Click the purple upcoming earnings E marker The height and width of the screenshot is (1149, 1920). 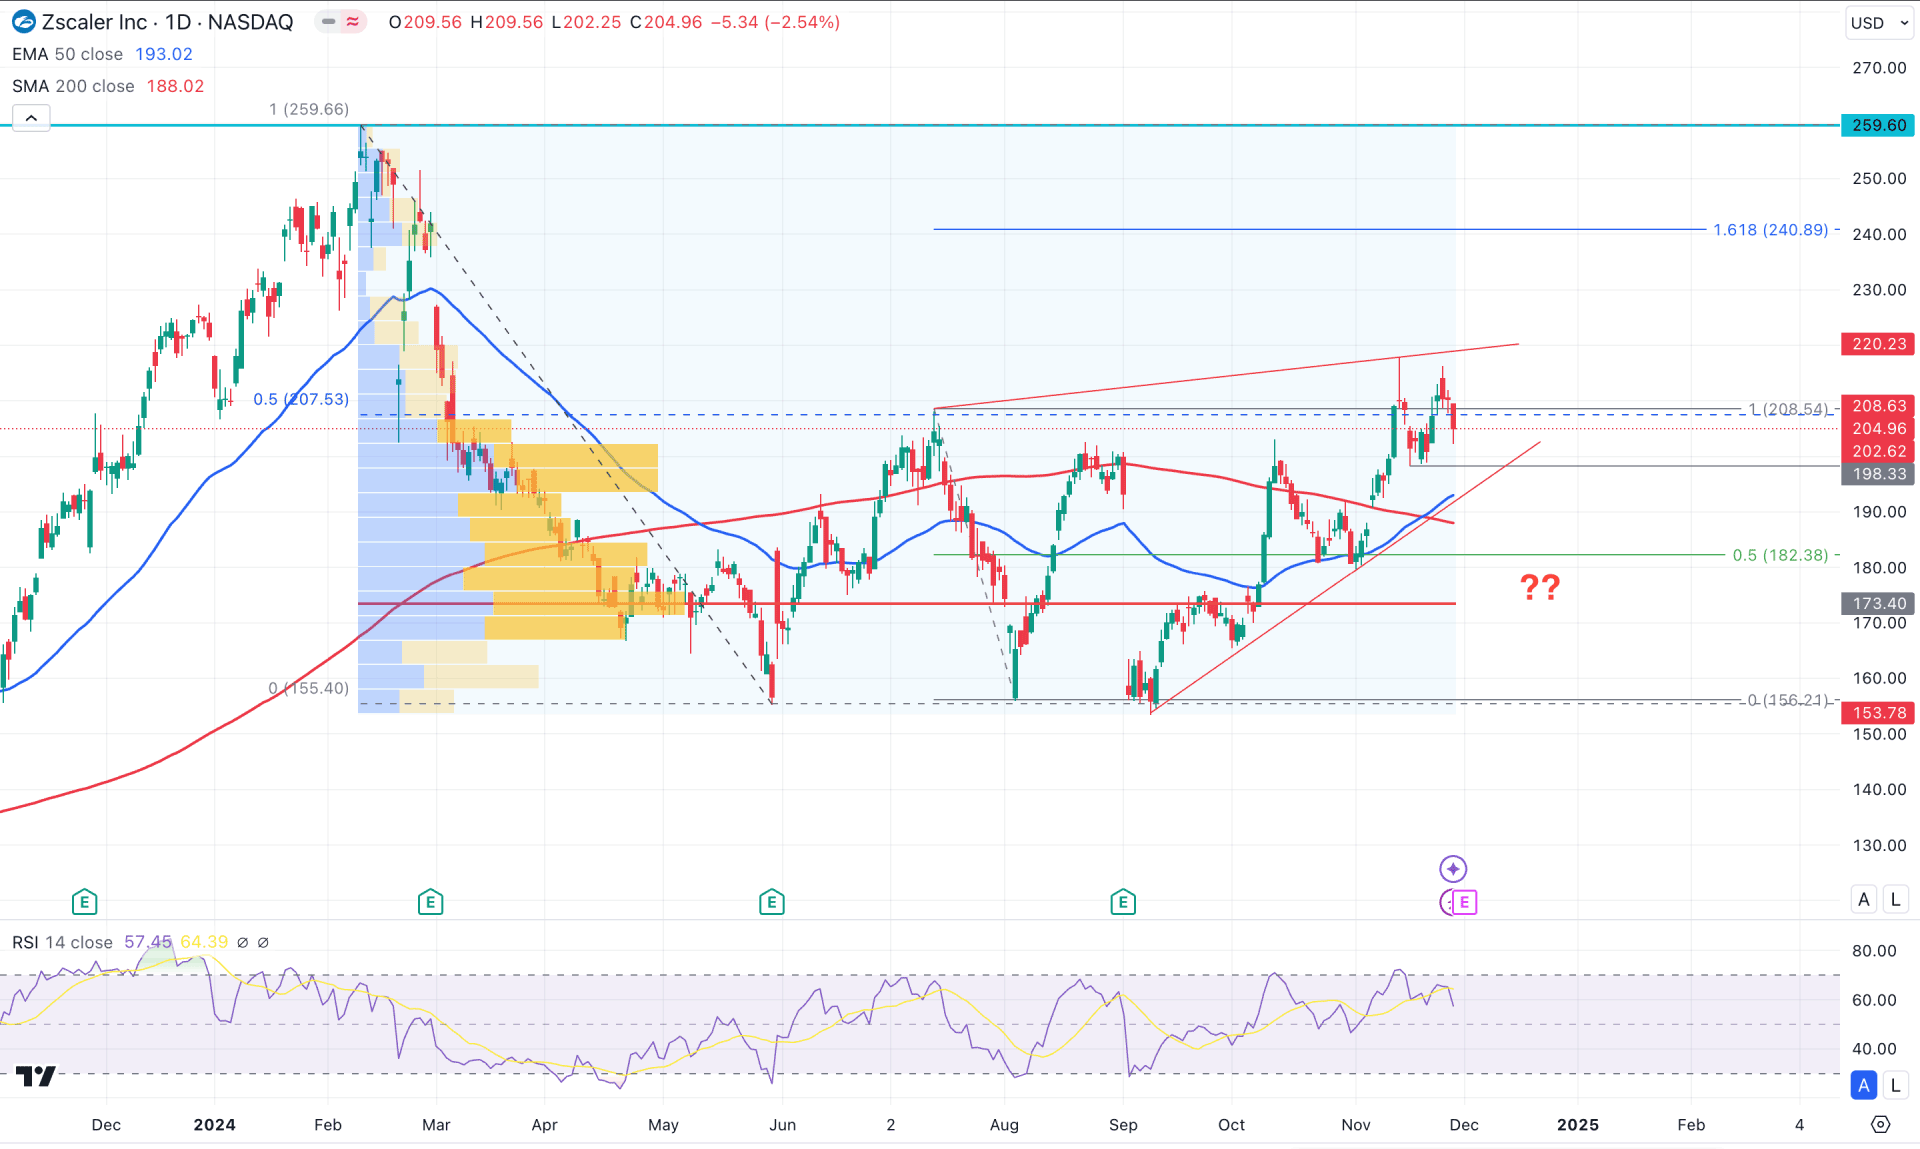click(x=1463, y=902)
